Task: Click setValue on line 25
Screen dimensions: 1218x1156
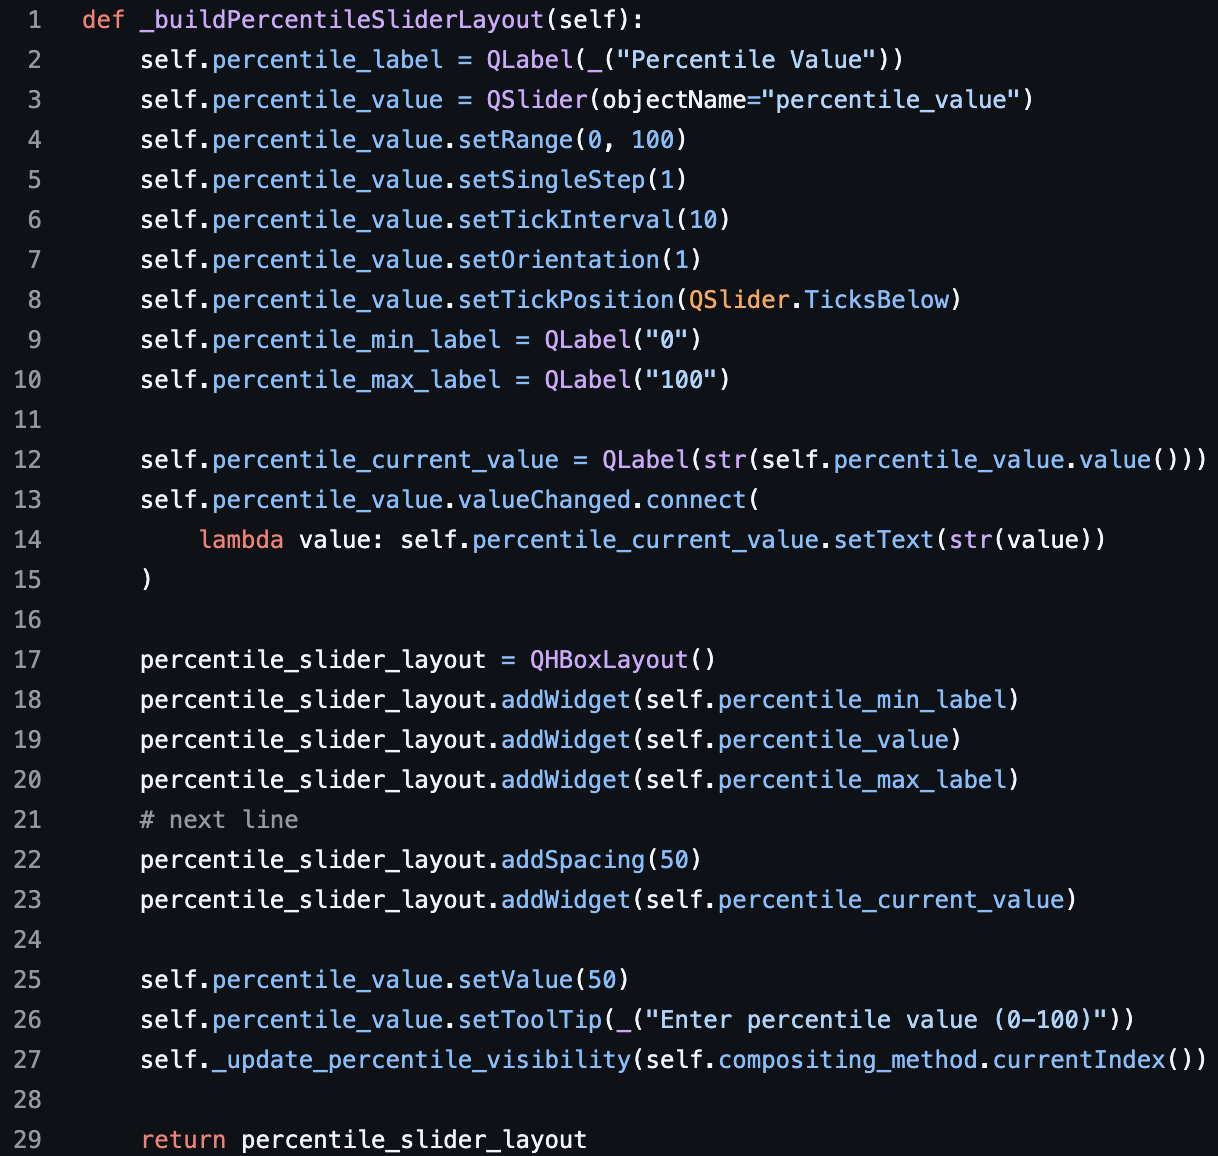Action: pos(515,980)
